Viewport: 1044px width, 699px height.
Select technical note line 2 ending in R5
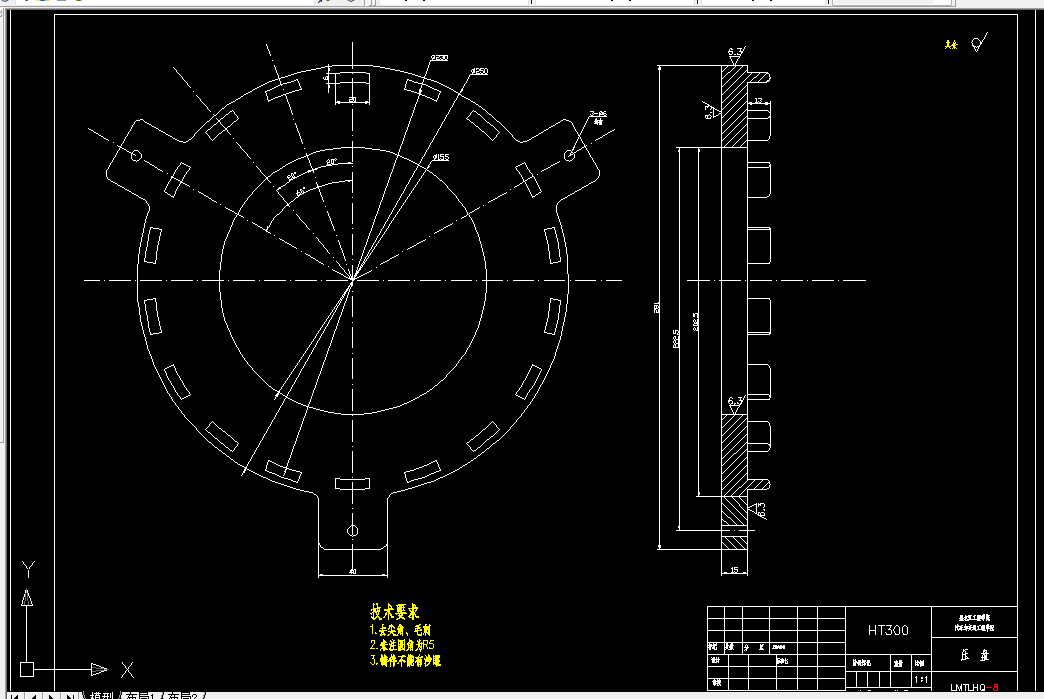click(x=402, y=645)
